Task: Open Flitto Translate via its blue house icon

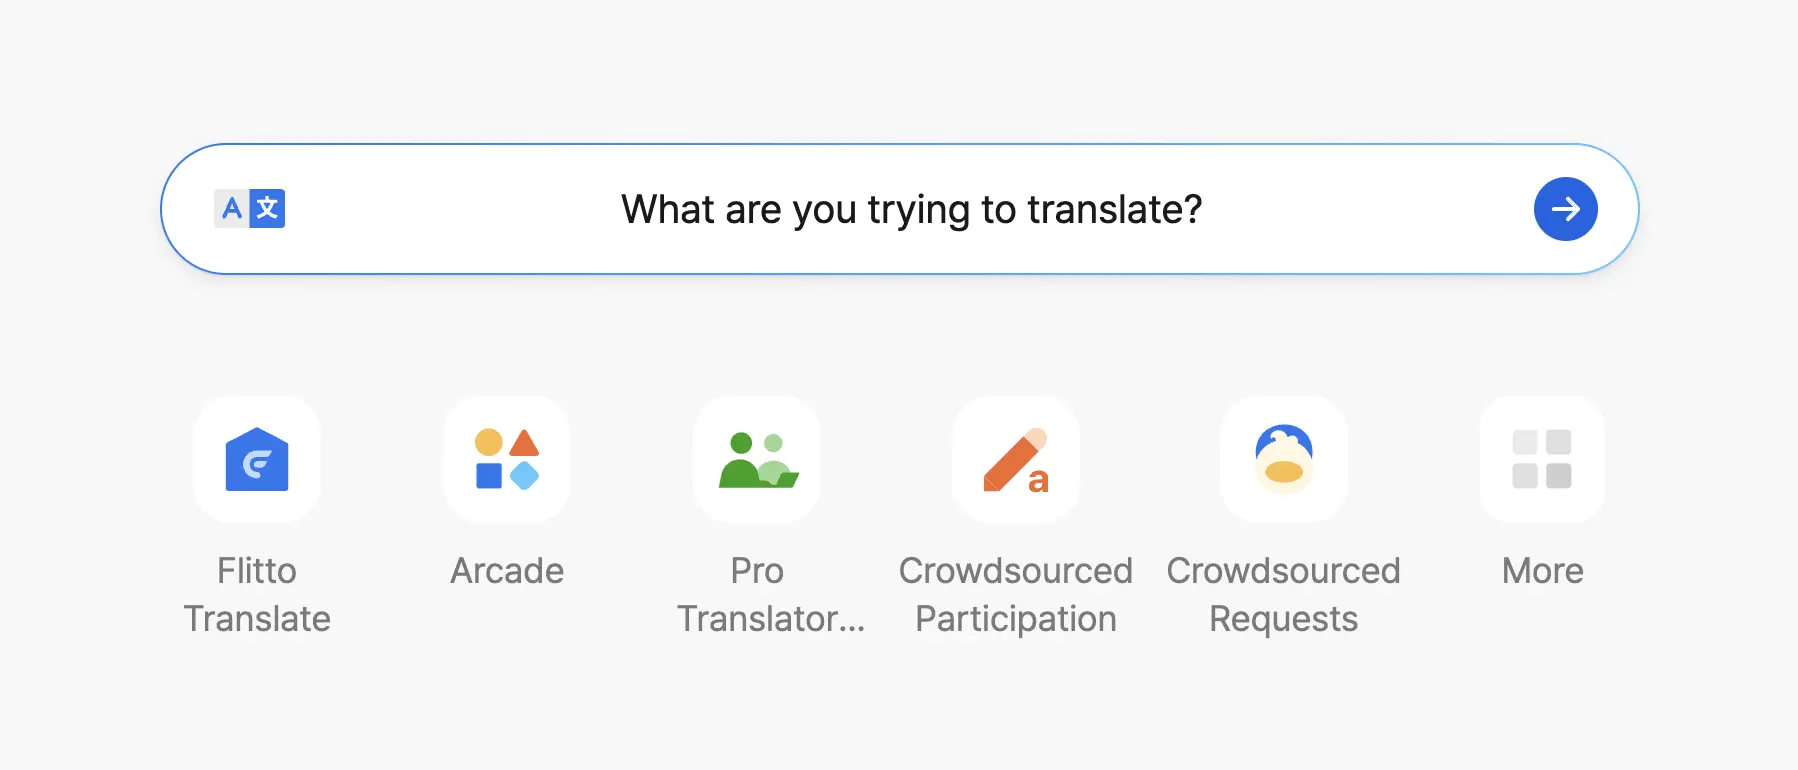Action: point(257,459)
